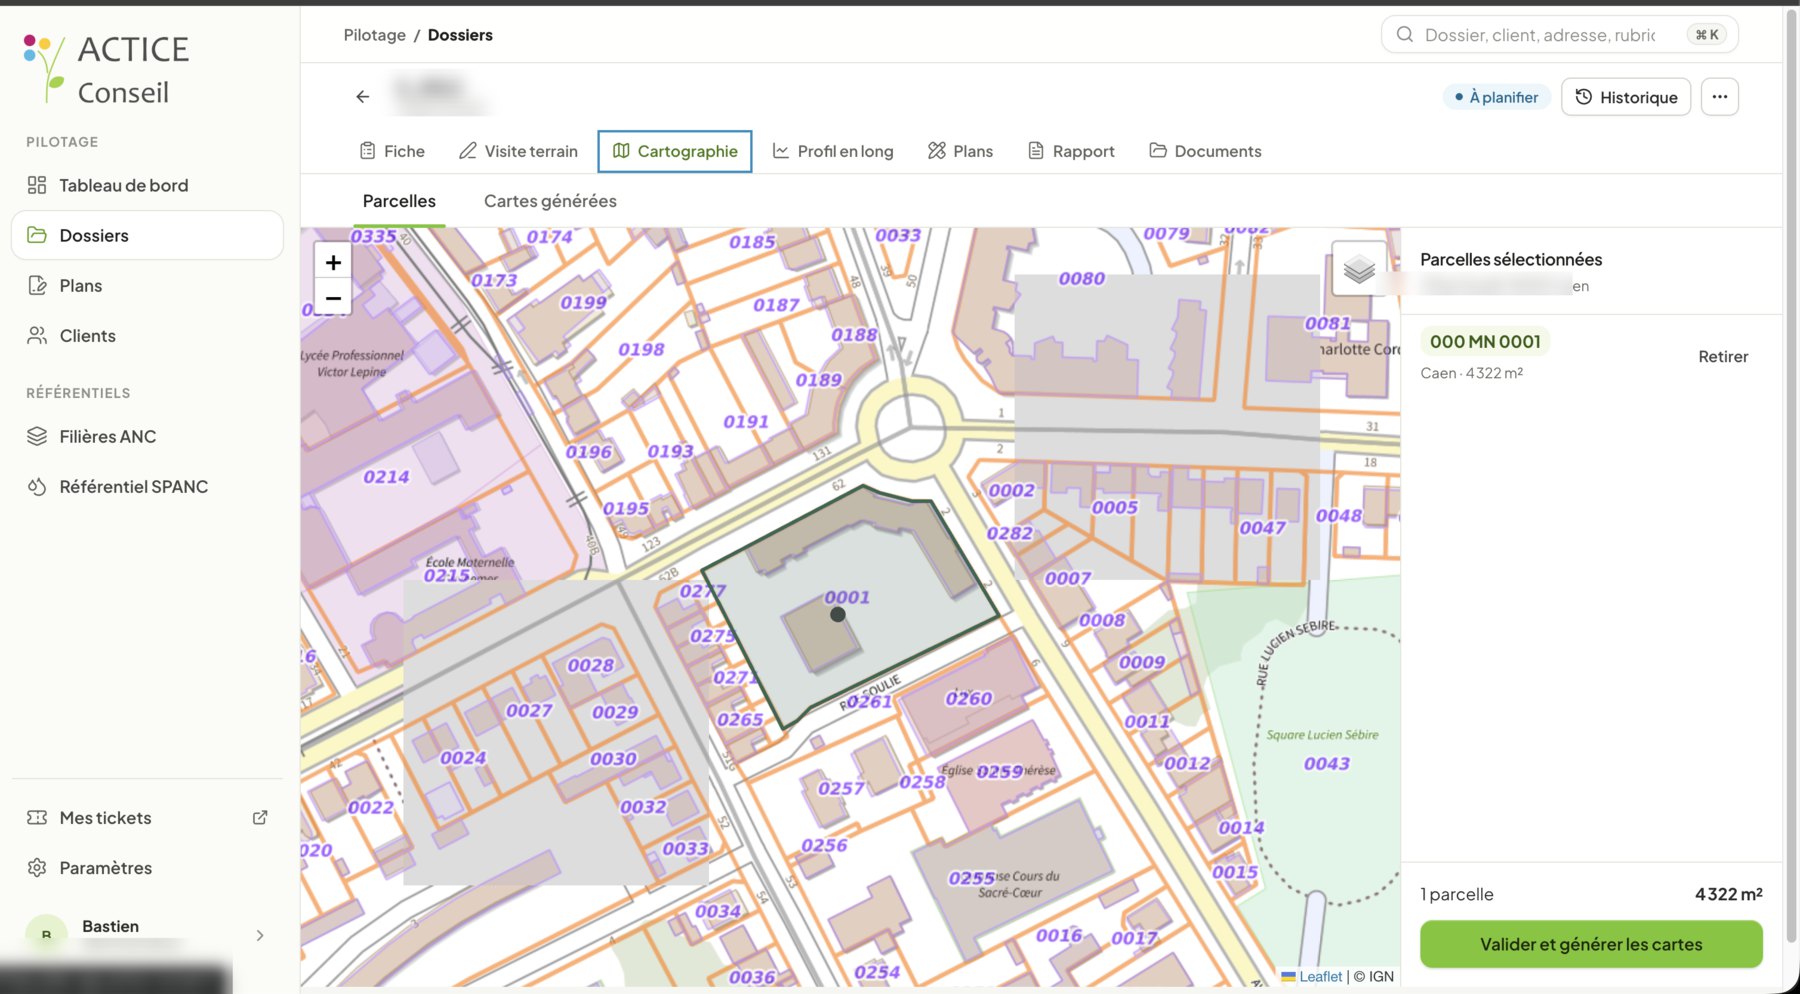Click the Clients people icon
Viewport: 1800px width, 994px height.
pyautogui.click(x=37, y=336)
